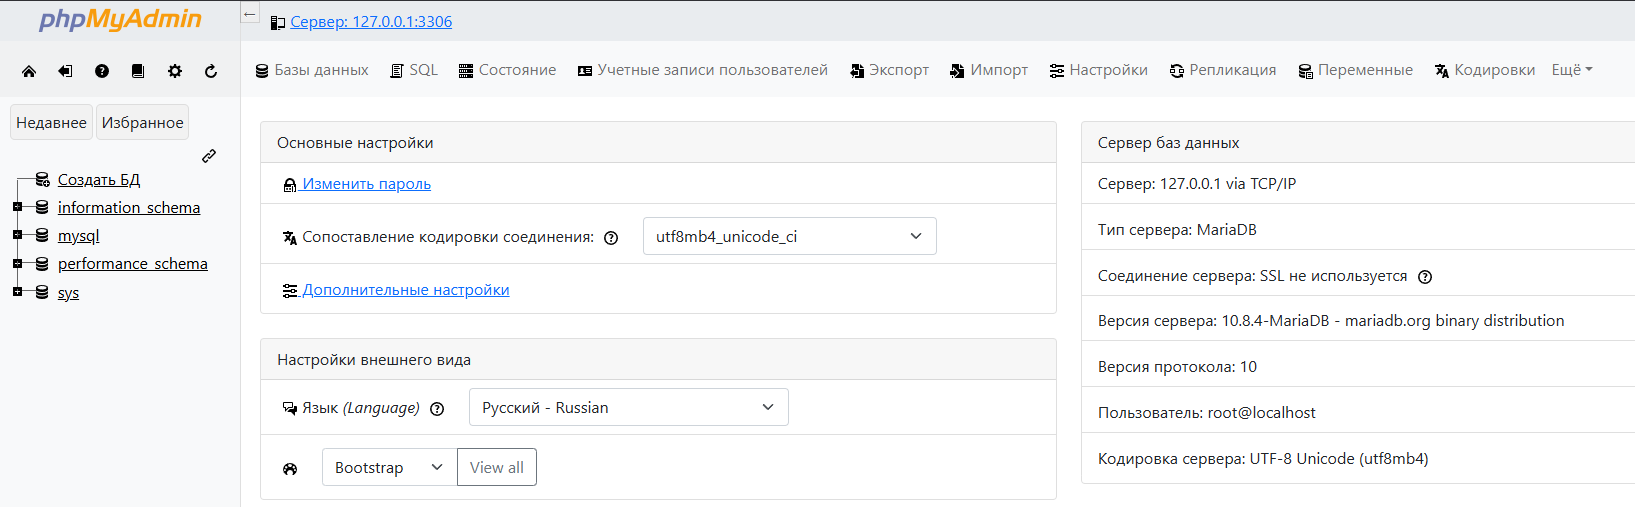Open the Импорт tab
Screen dimensions: 1635x507
tap(989, 70)
